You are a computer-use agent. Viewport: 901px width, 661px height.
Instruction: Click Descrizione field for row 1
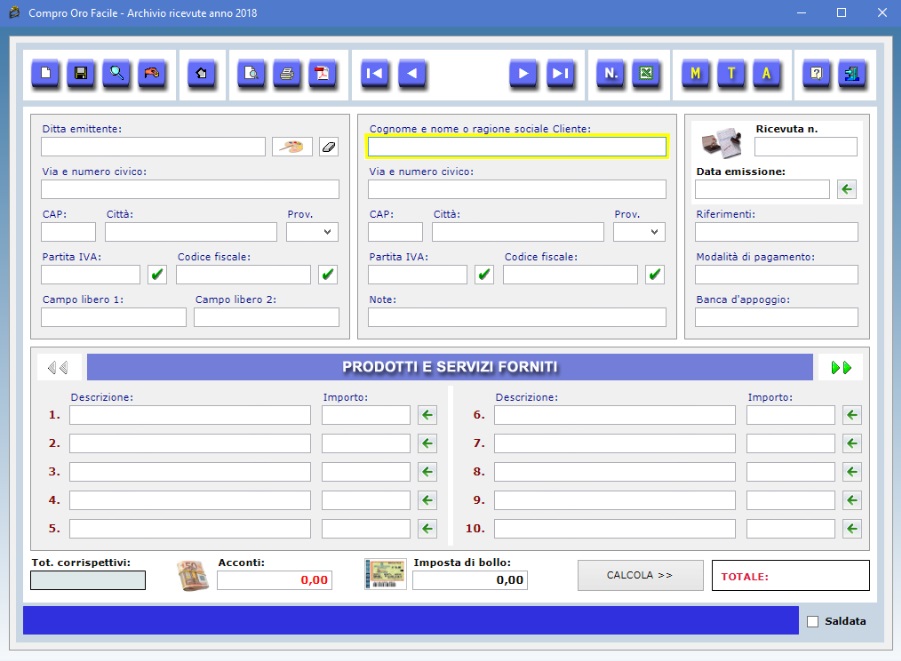click(x=190, y=415)
